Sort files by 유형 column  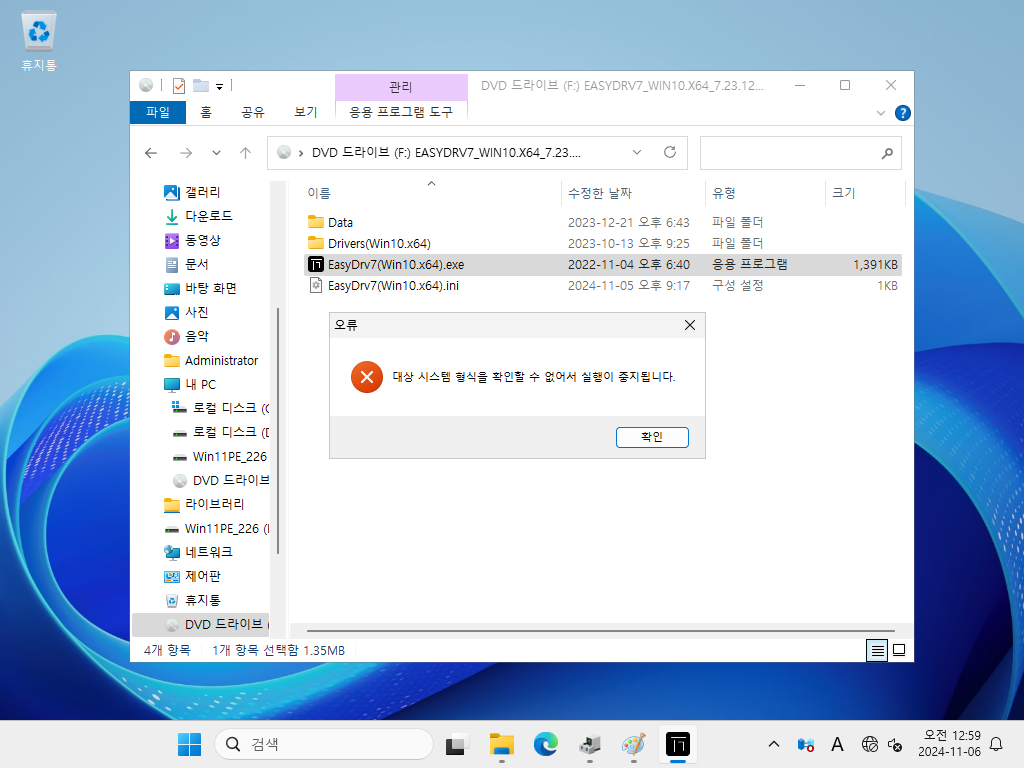coord(765,193)
